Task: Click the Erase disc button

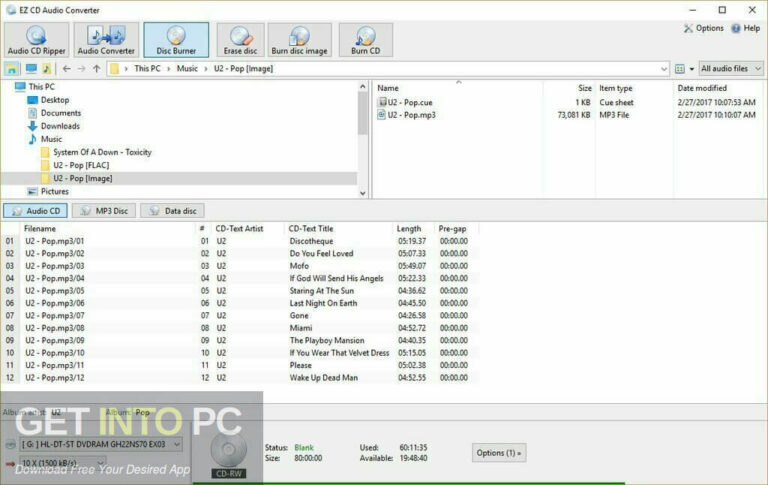Action: point(240,40)
